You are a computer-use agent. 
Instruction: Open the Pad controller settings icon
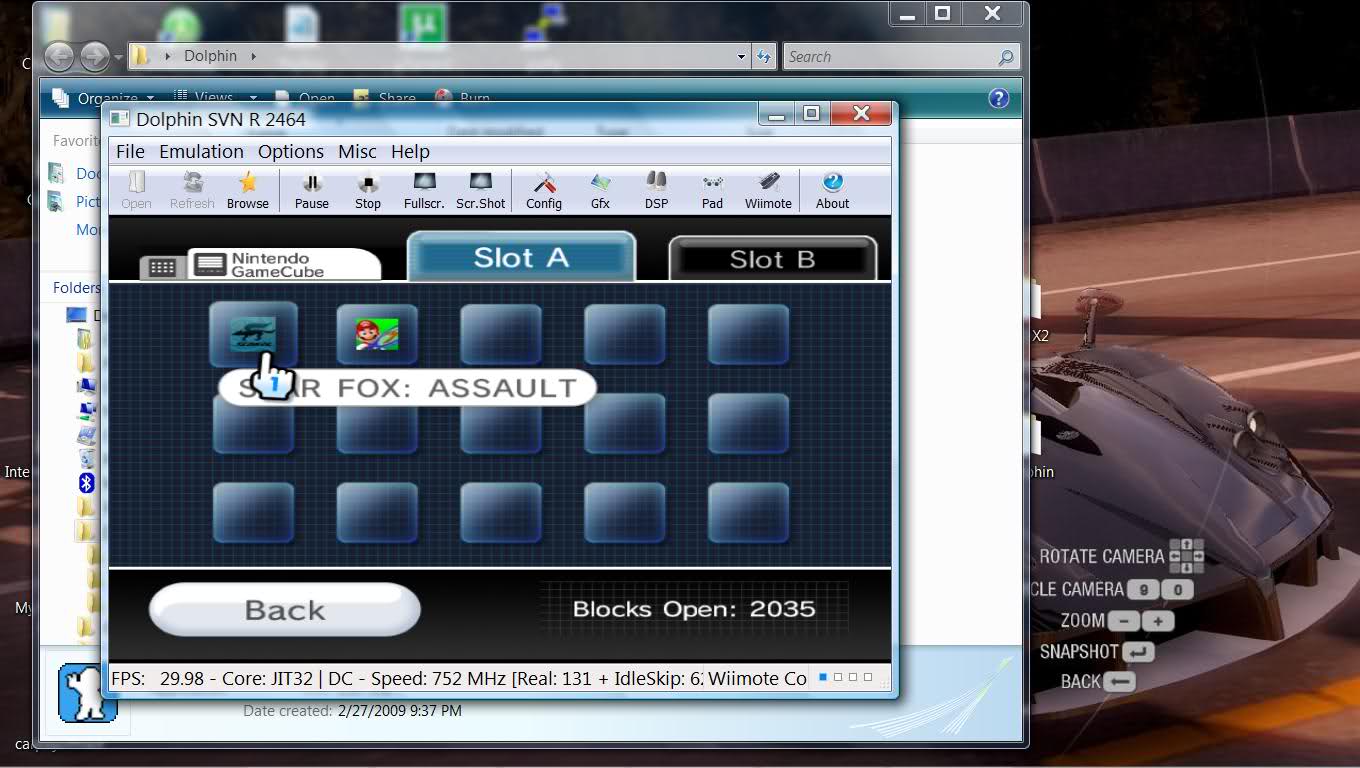712,190
